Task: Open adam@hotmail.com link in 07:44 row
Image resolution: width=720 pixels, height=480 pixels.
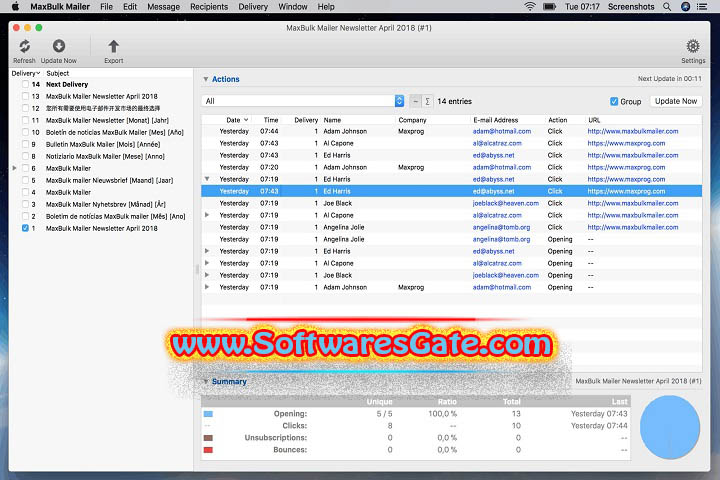Action: [502, 131]
